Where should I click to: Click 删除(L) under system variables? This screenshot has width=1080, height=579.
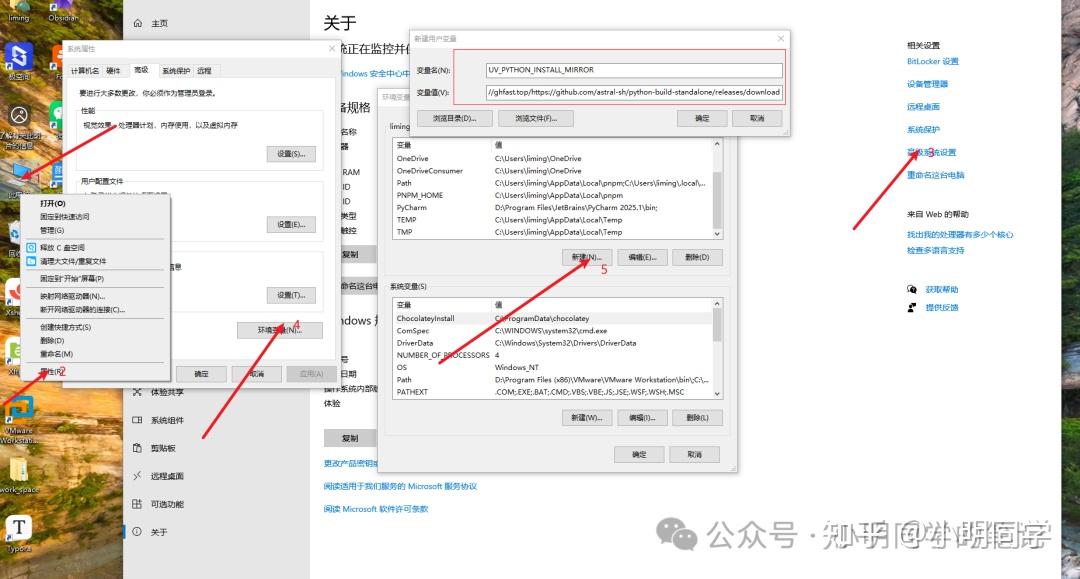pyautogui.click(x=698, y=417)
